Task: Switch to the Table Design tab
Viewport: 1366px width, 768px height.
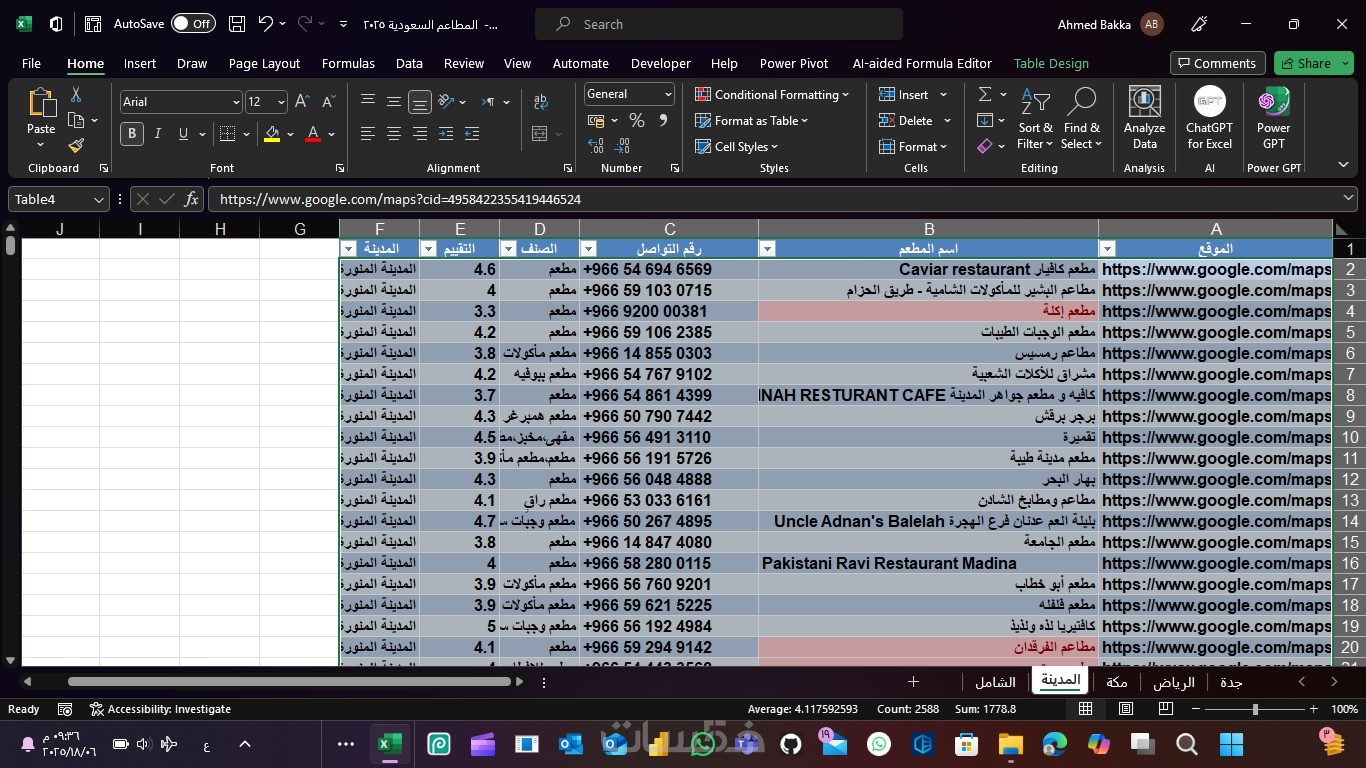Action: 1051,63
